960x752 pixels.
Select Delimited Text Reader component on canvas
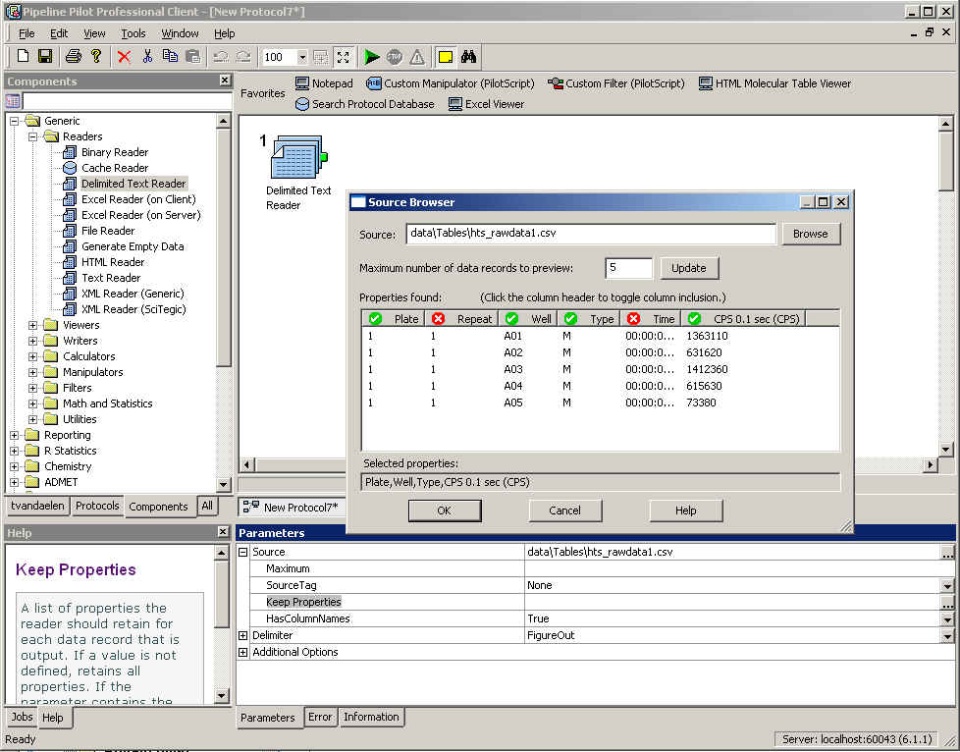tap(298, 157)
